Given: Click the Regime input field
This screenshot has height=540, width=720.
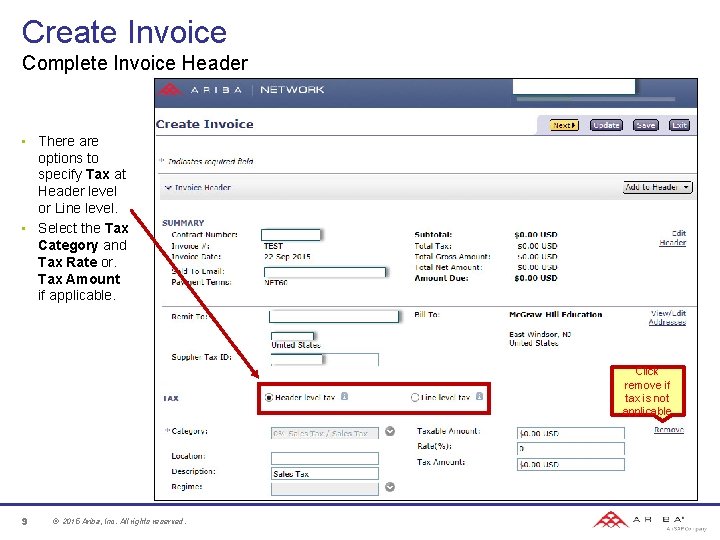Looking at the screenshot, I should (x=325, y=489).
